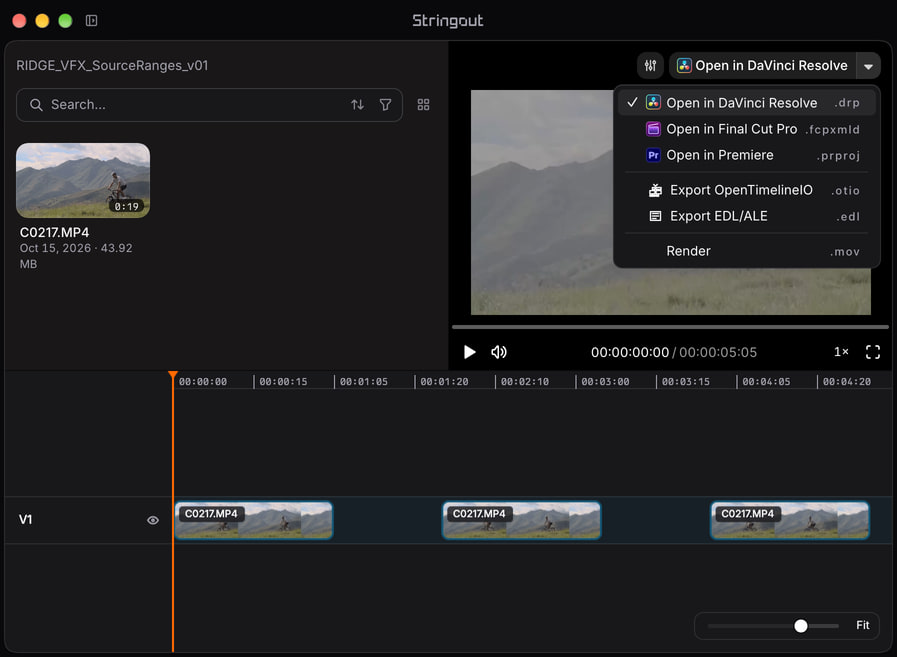Click the 00:04:20 ruler timecode
Image resolution: width=897 pixels, height=657 pixels.
(847, 382)
